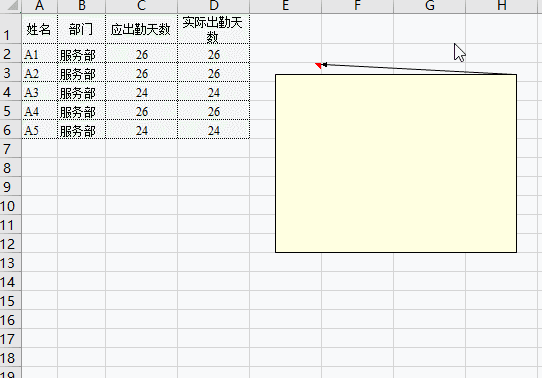Click 实际出勤天数 value 26 for A2
Screen dimensions: 542x378
[x=214, y=72]
